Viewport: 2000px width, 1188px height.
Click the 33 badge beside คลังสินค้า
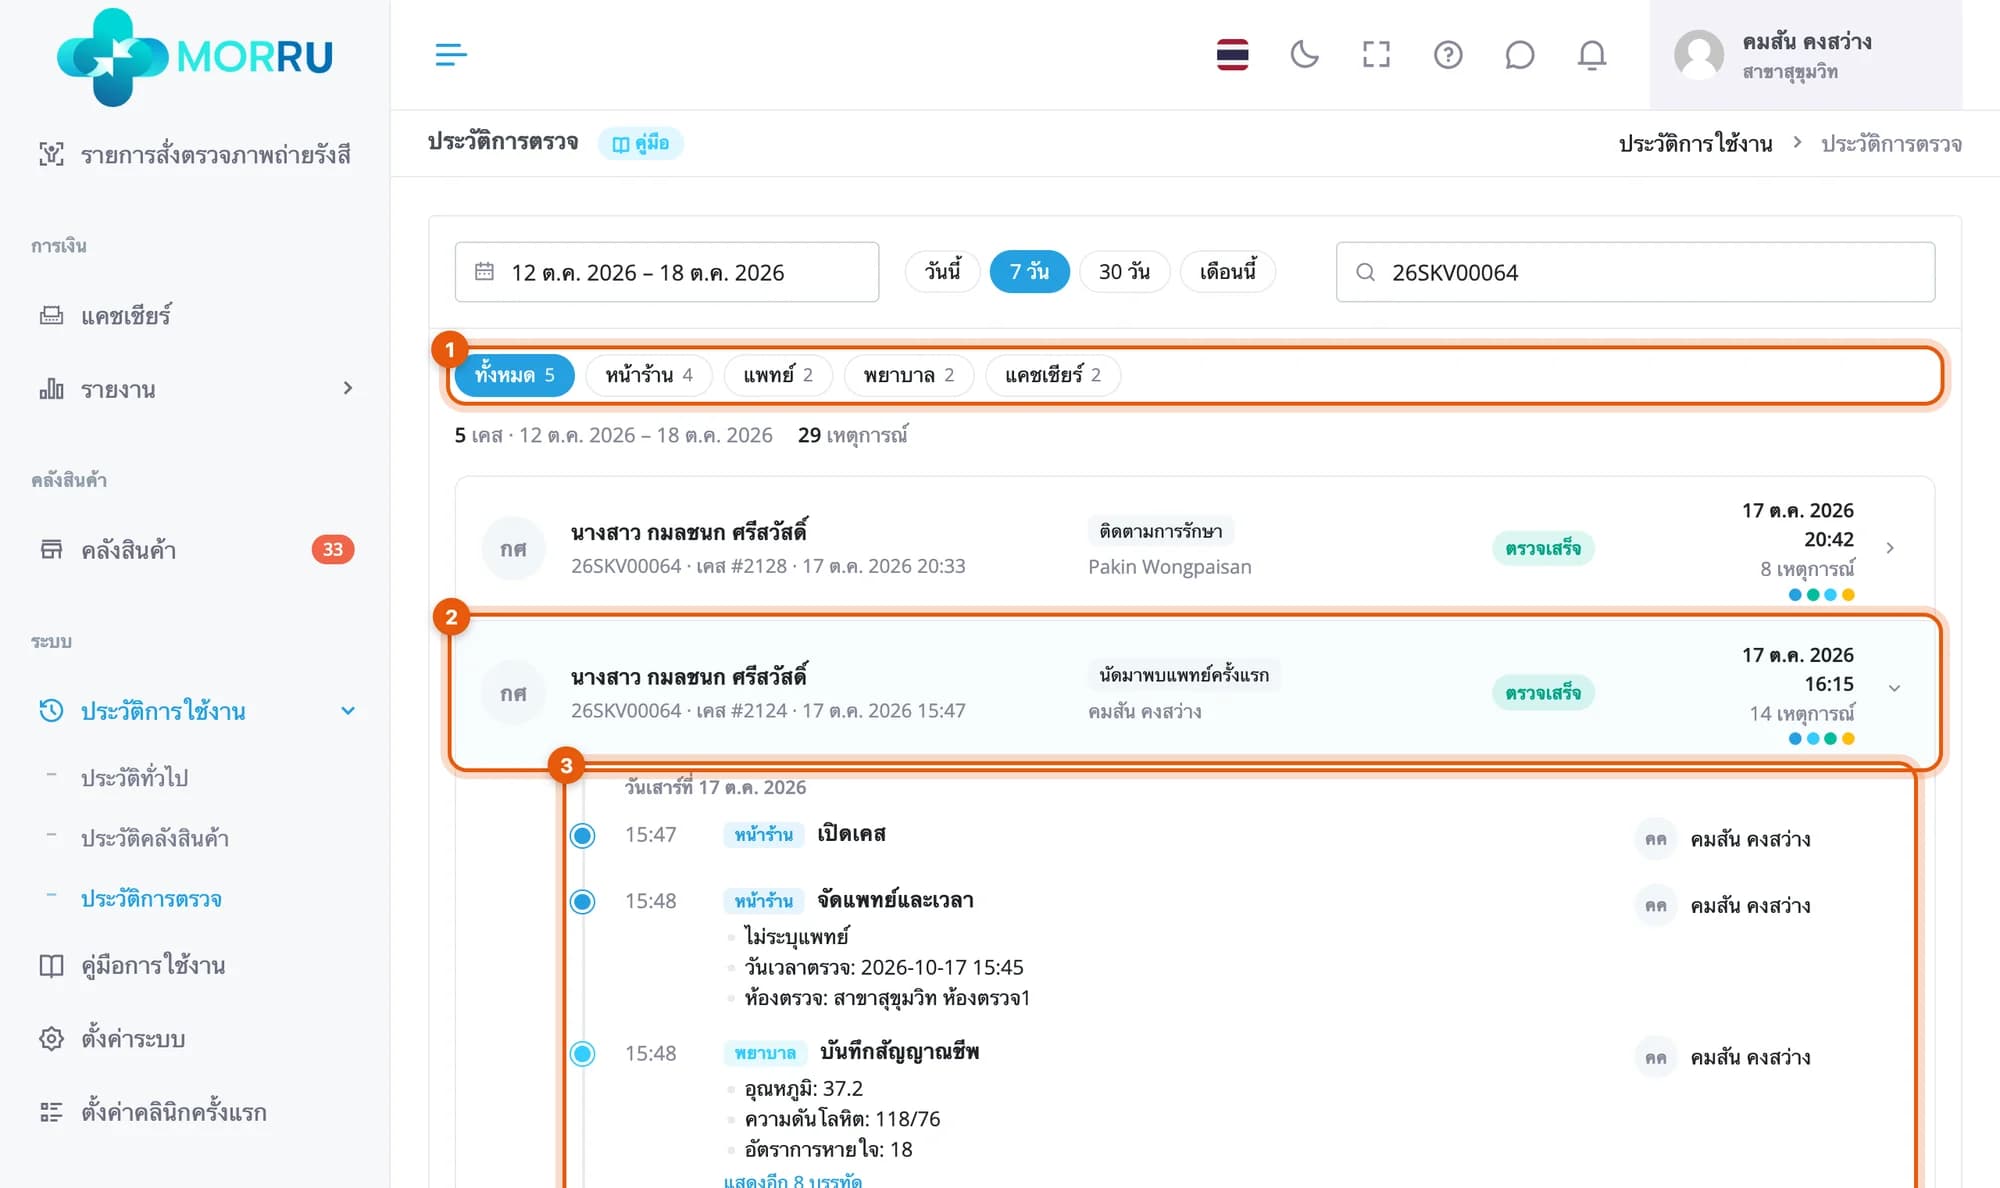click(333, 549)
